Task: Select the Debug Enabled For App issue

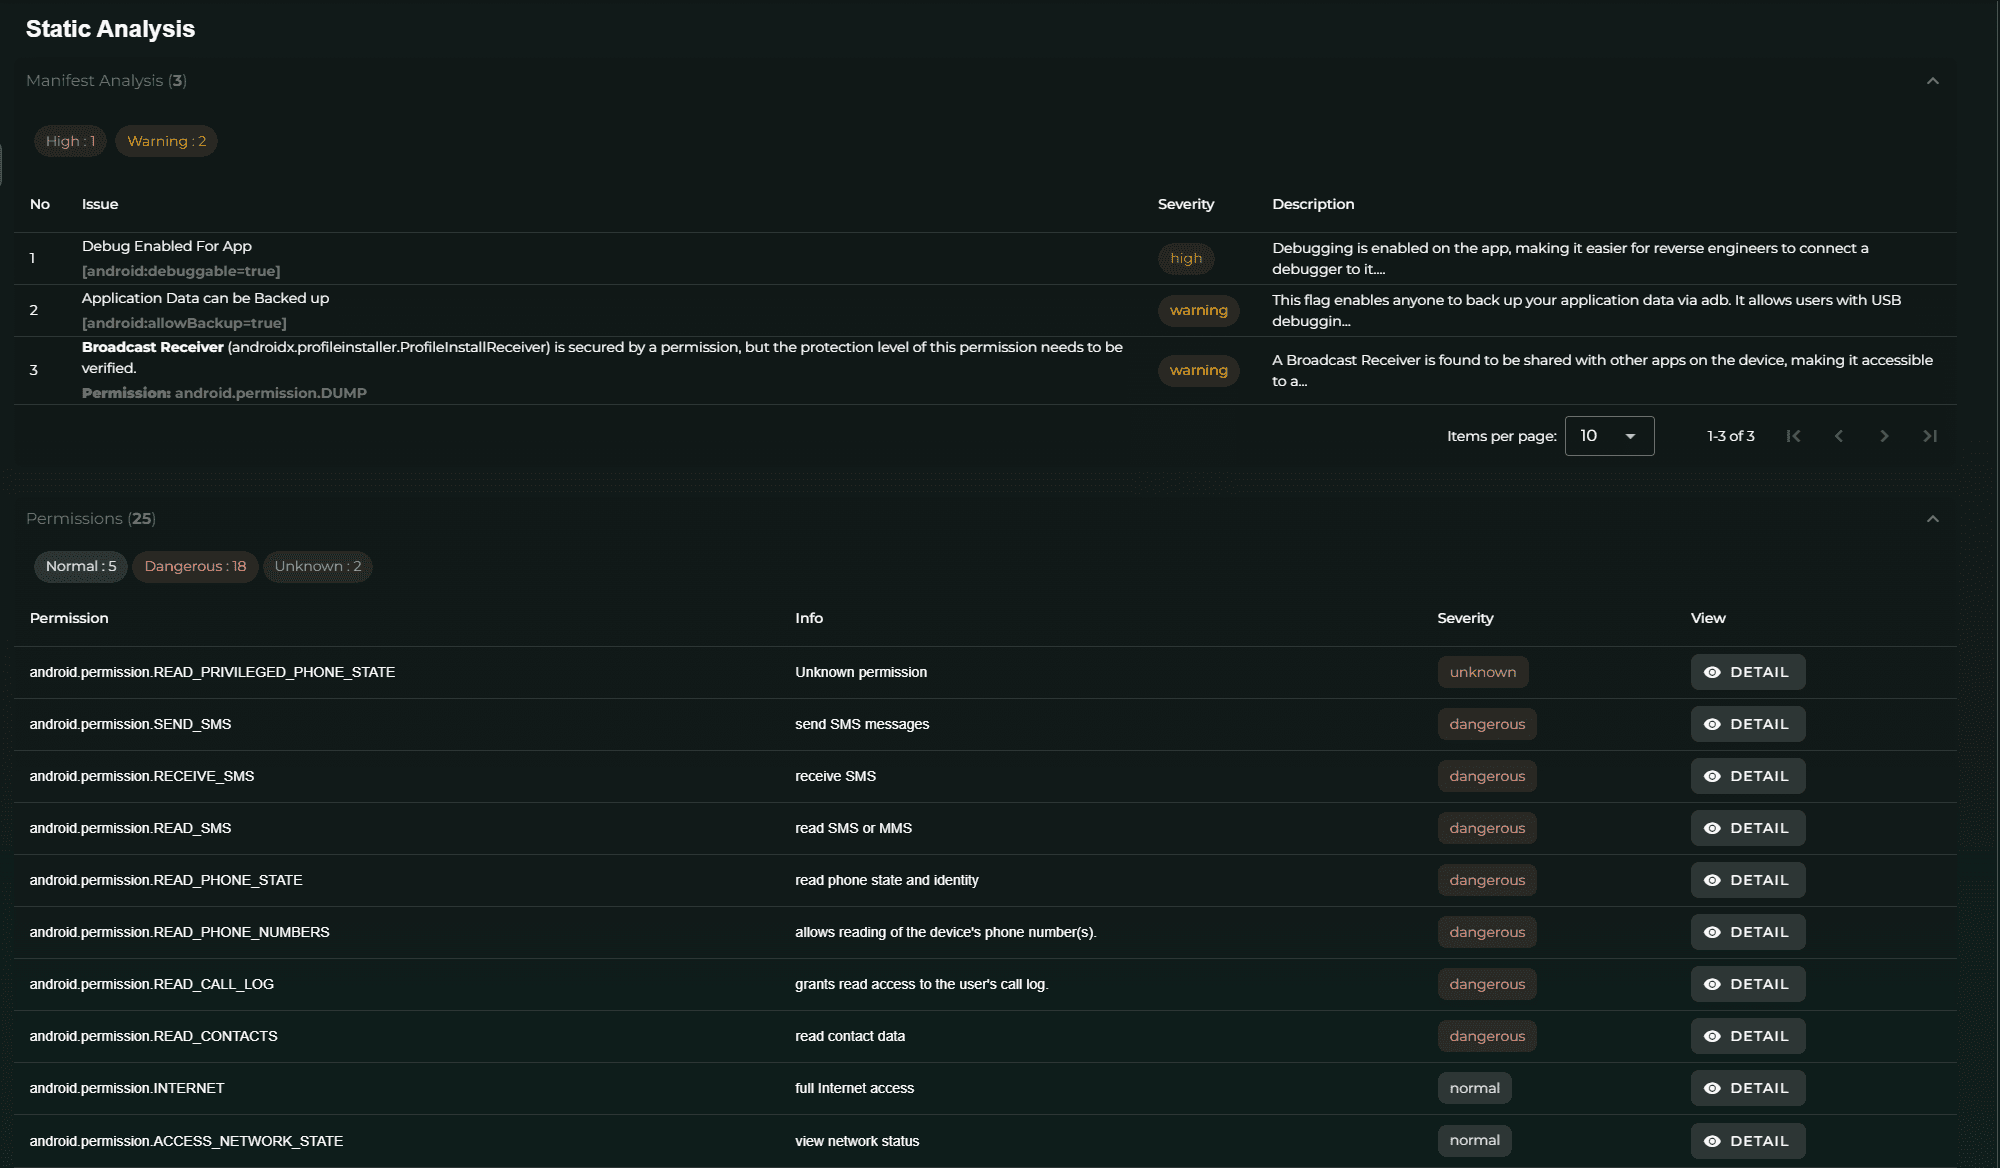Action: point(985,258)
